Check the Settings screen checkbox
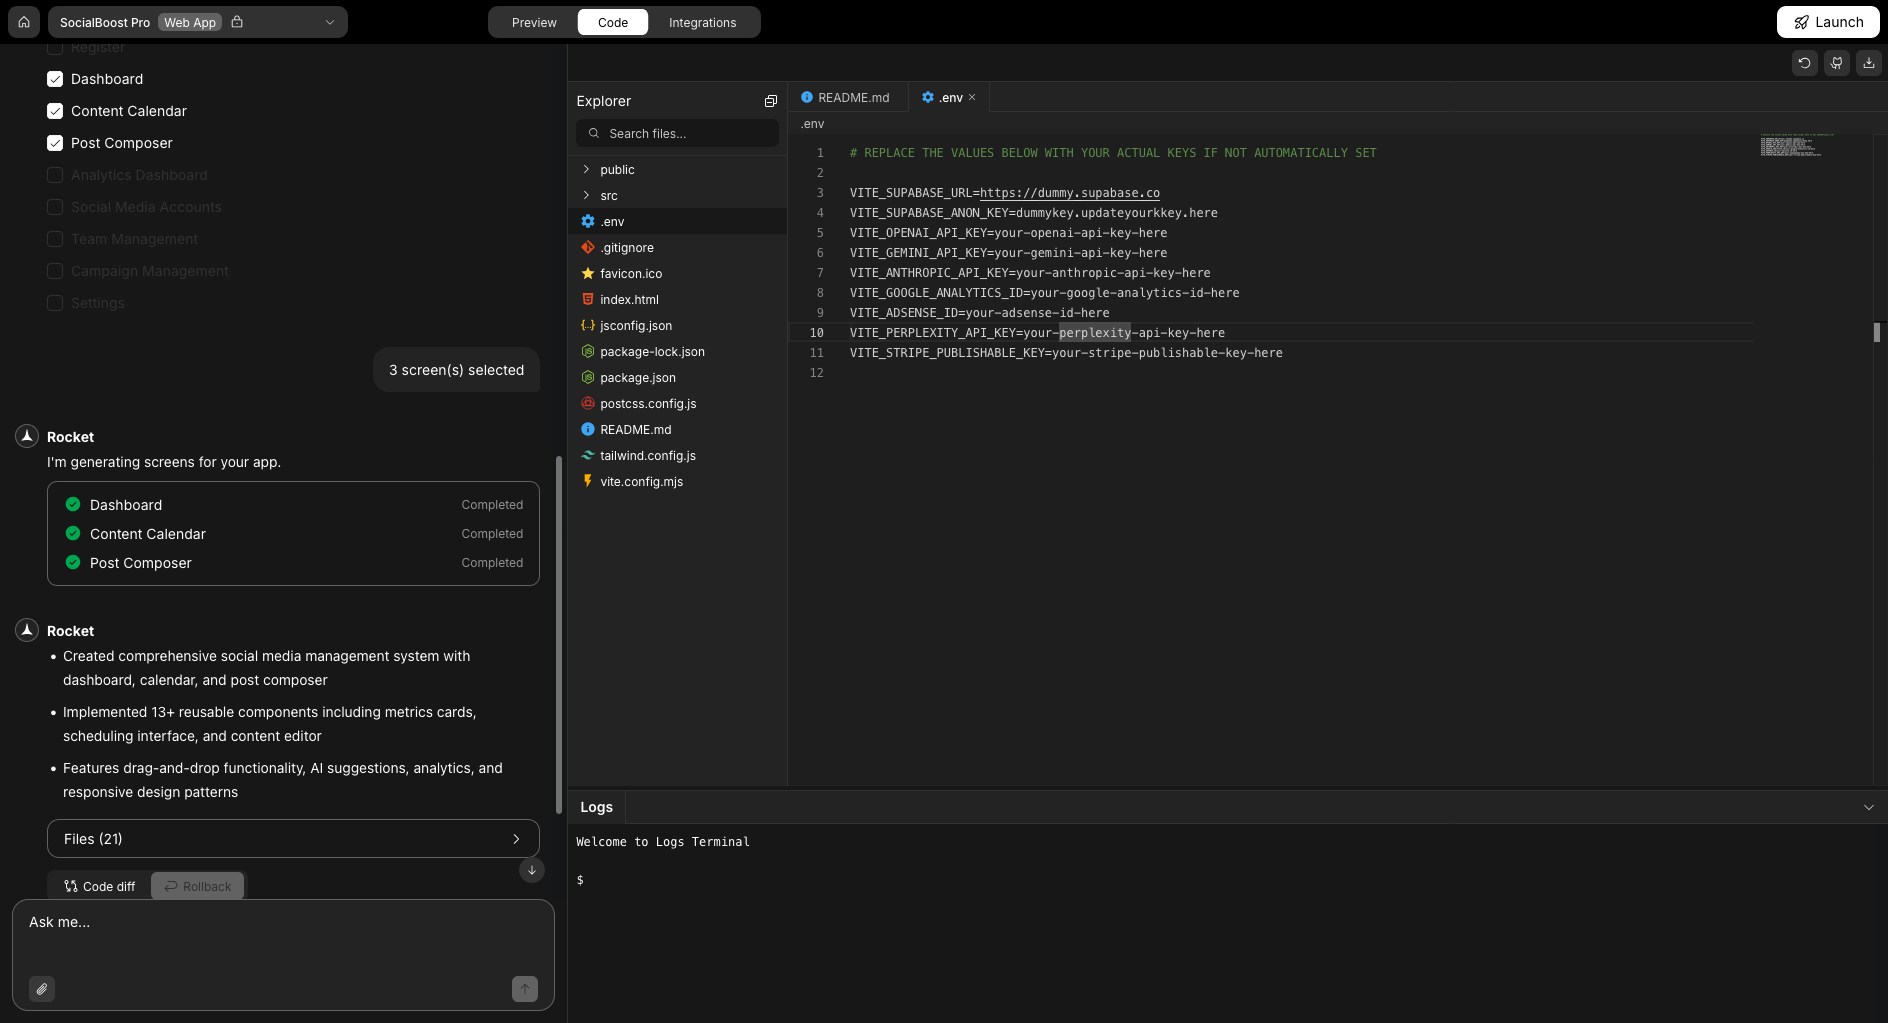Screen dimensions: 1888x1023 55,302
